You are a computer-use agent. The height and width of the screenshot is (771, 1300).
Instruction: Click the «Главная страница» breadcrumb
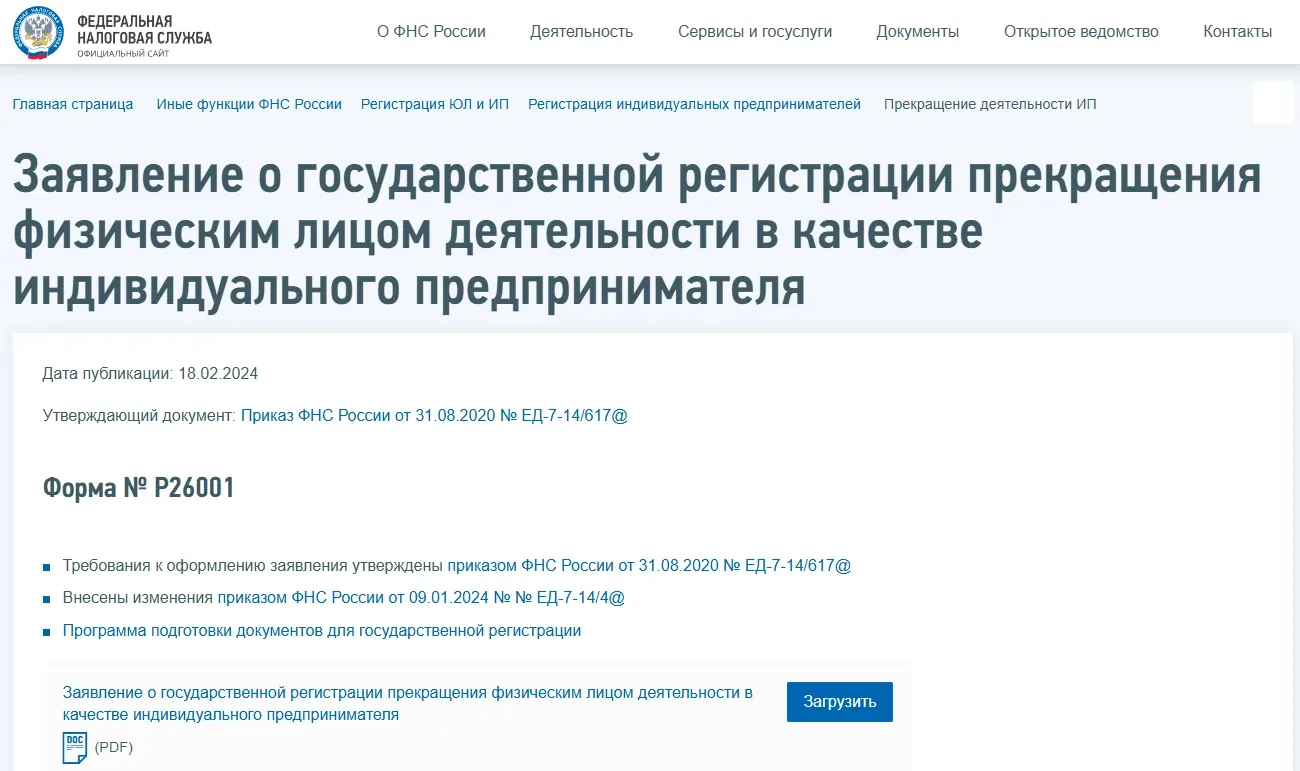pos(73,104)
